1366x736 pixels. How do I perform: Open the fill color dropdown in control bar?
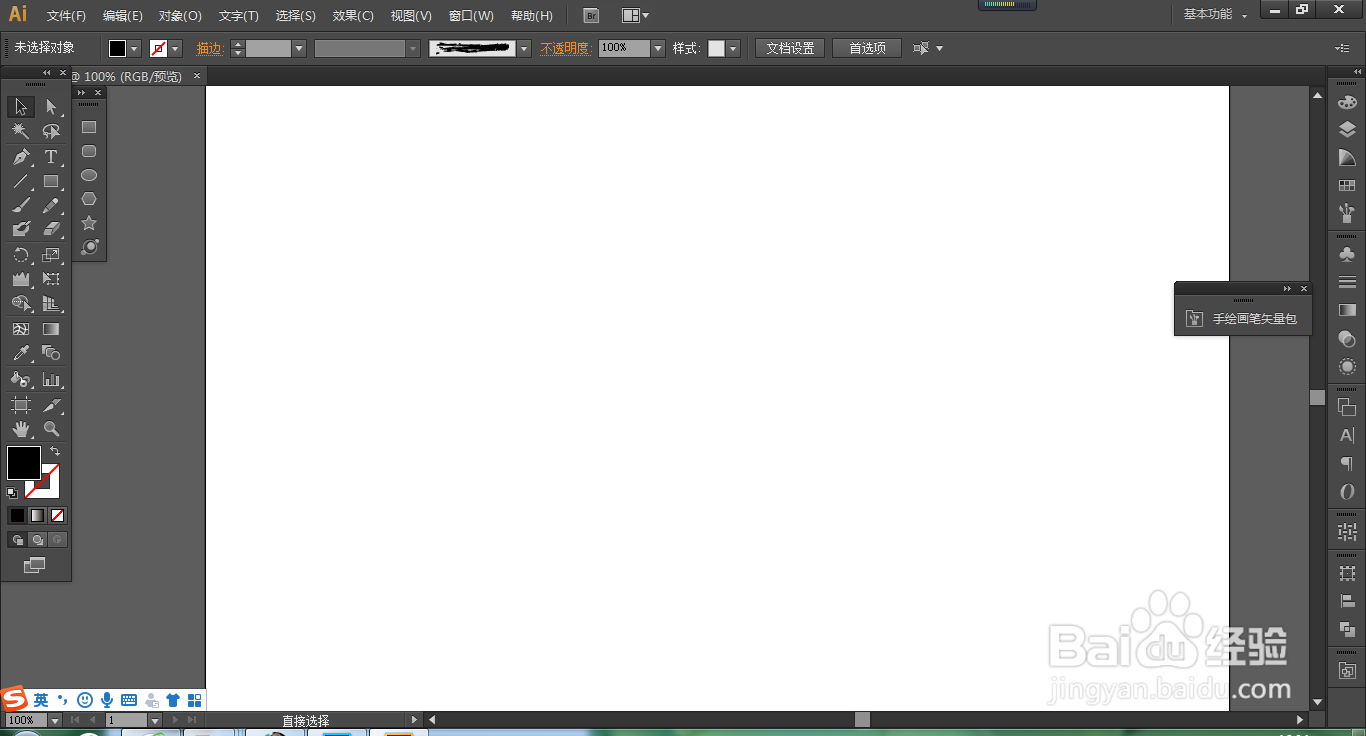click(x=136, y=48)
